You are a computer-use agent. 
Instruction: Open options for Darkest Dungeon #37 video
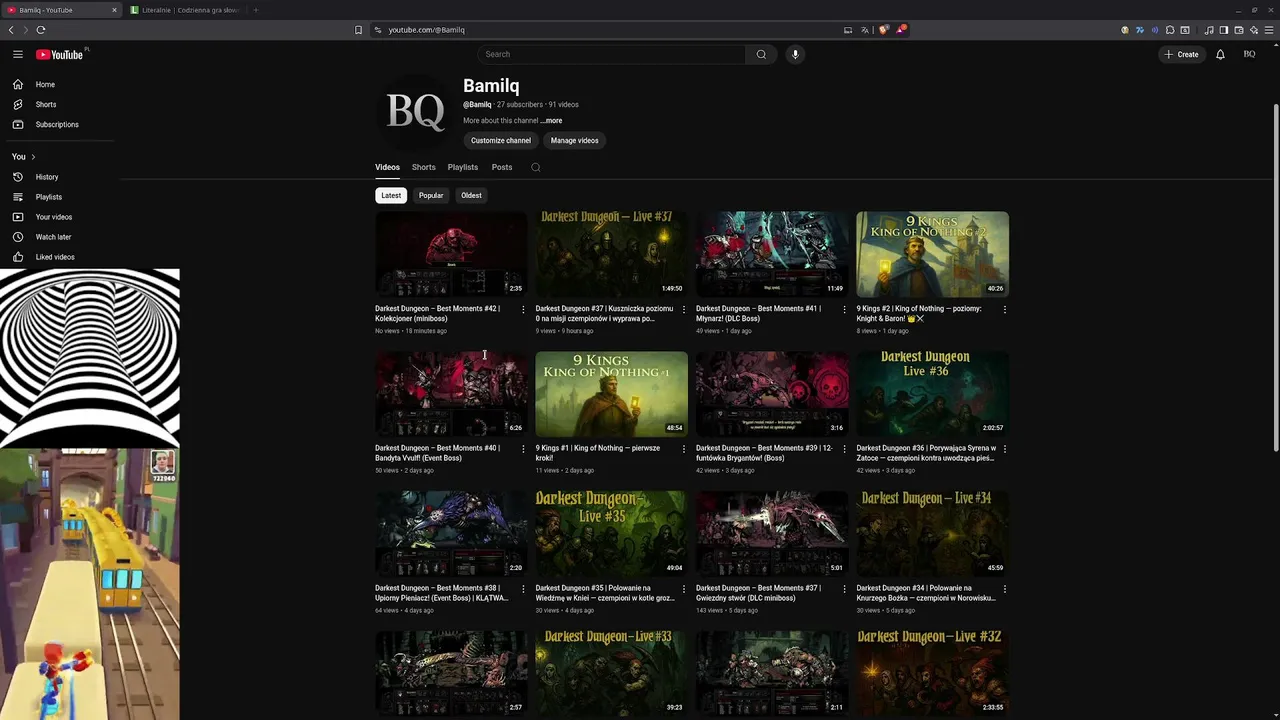tap(684, 309)
